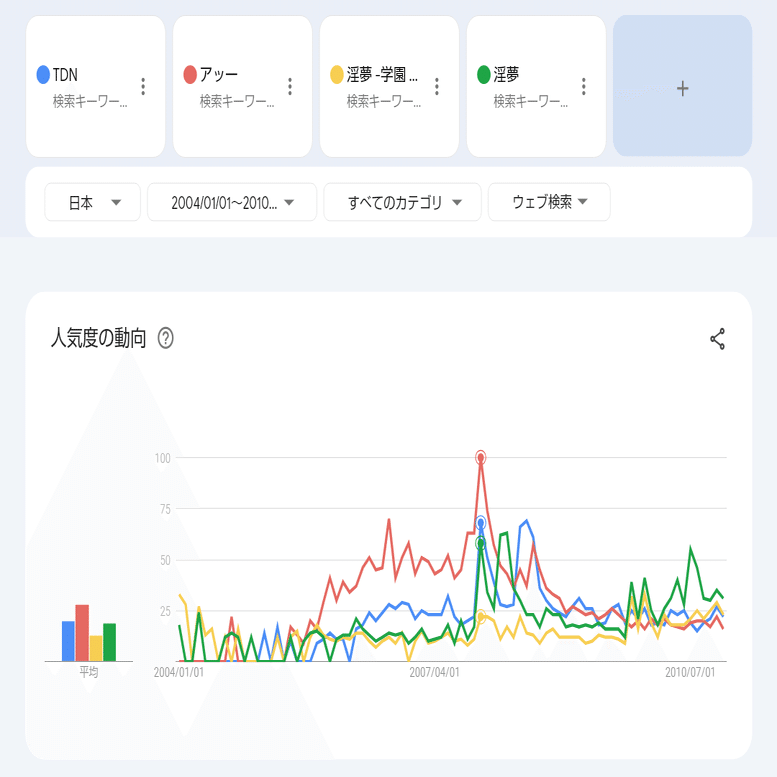Open options menu for green 淫夢 term

(584, 87)
